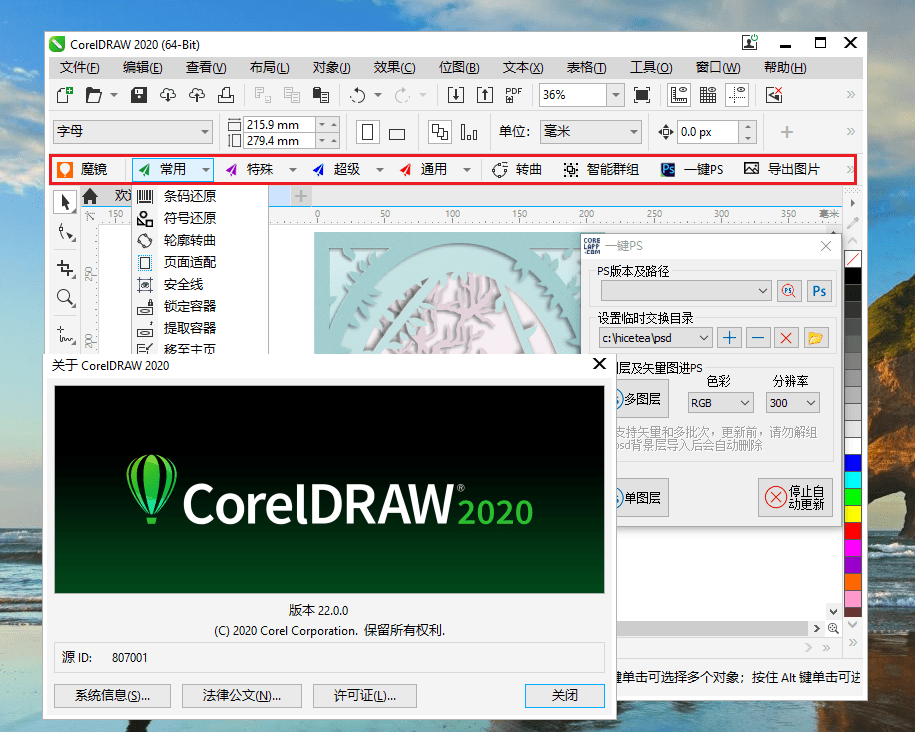Show rulers with the ruler icon
This screenshot has height=732, width=915.
pos(679,95)
